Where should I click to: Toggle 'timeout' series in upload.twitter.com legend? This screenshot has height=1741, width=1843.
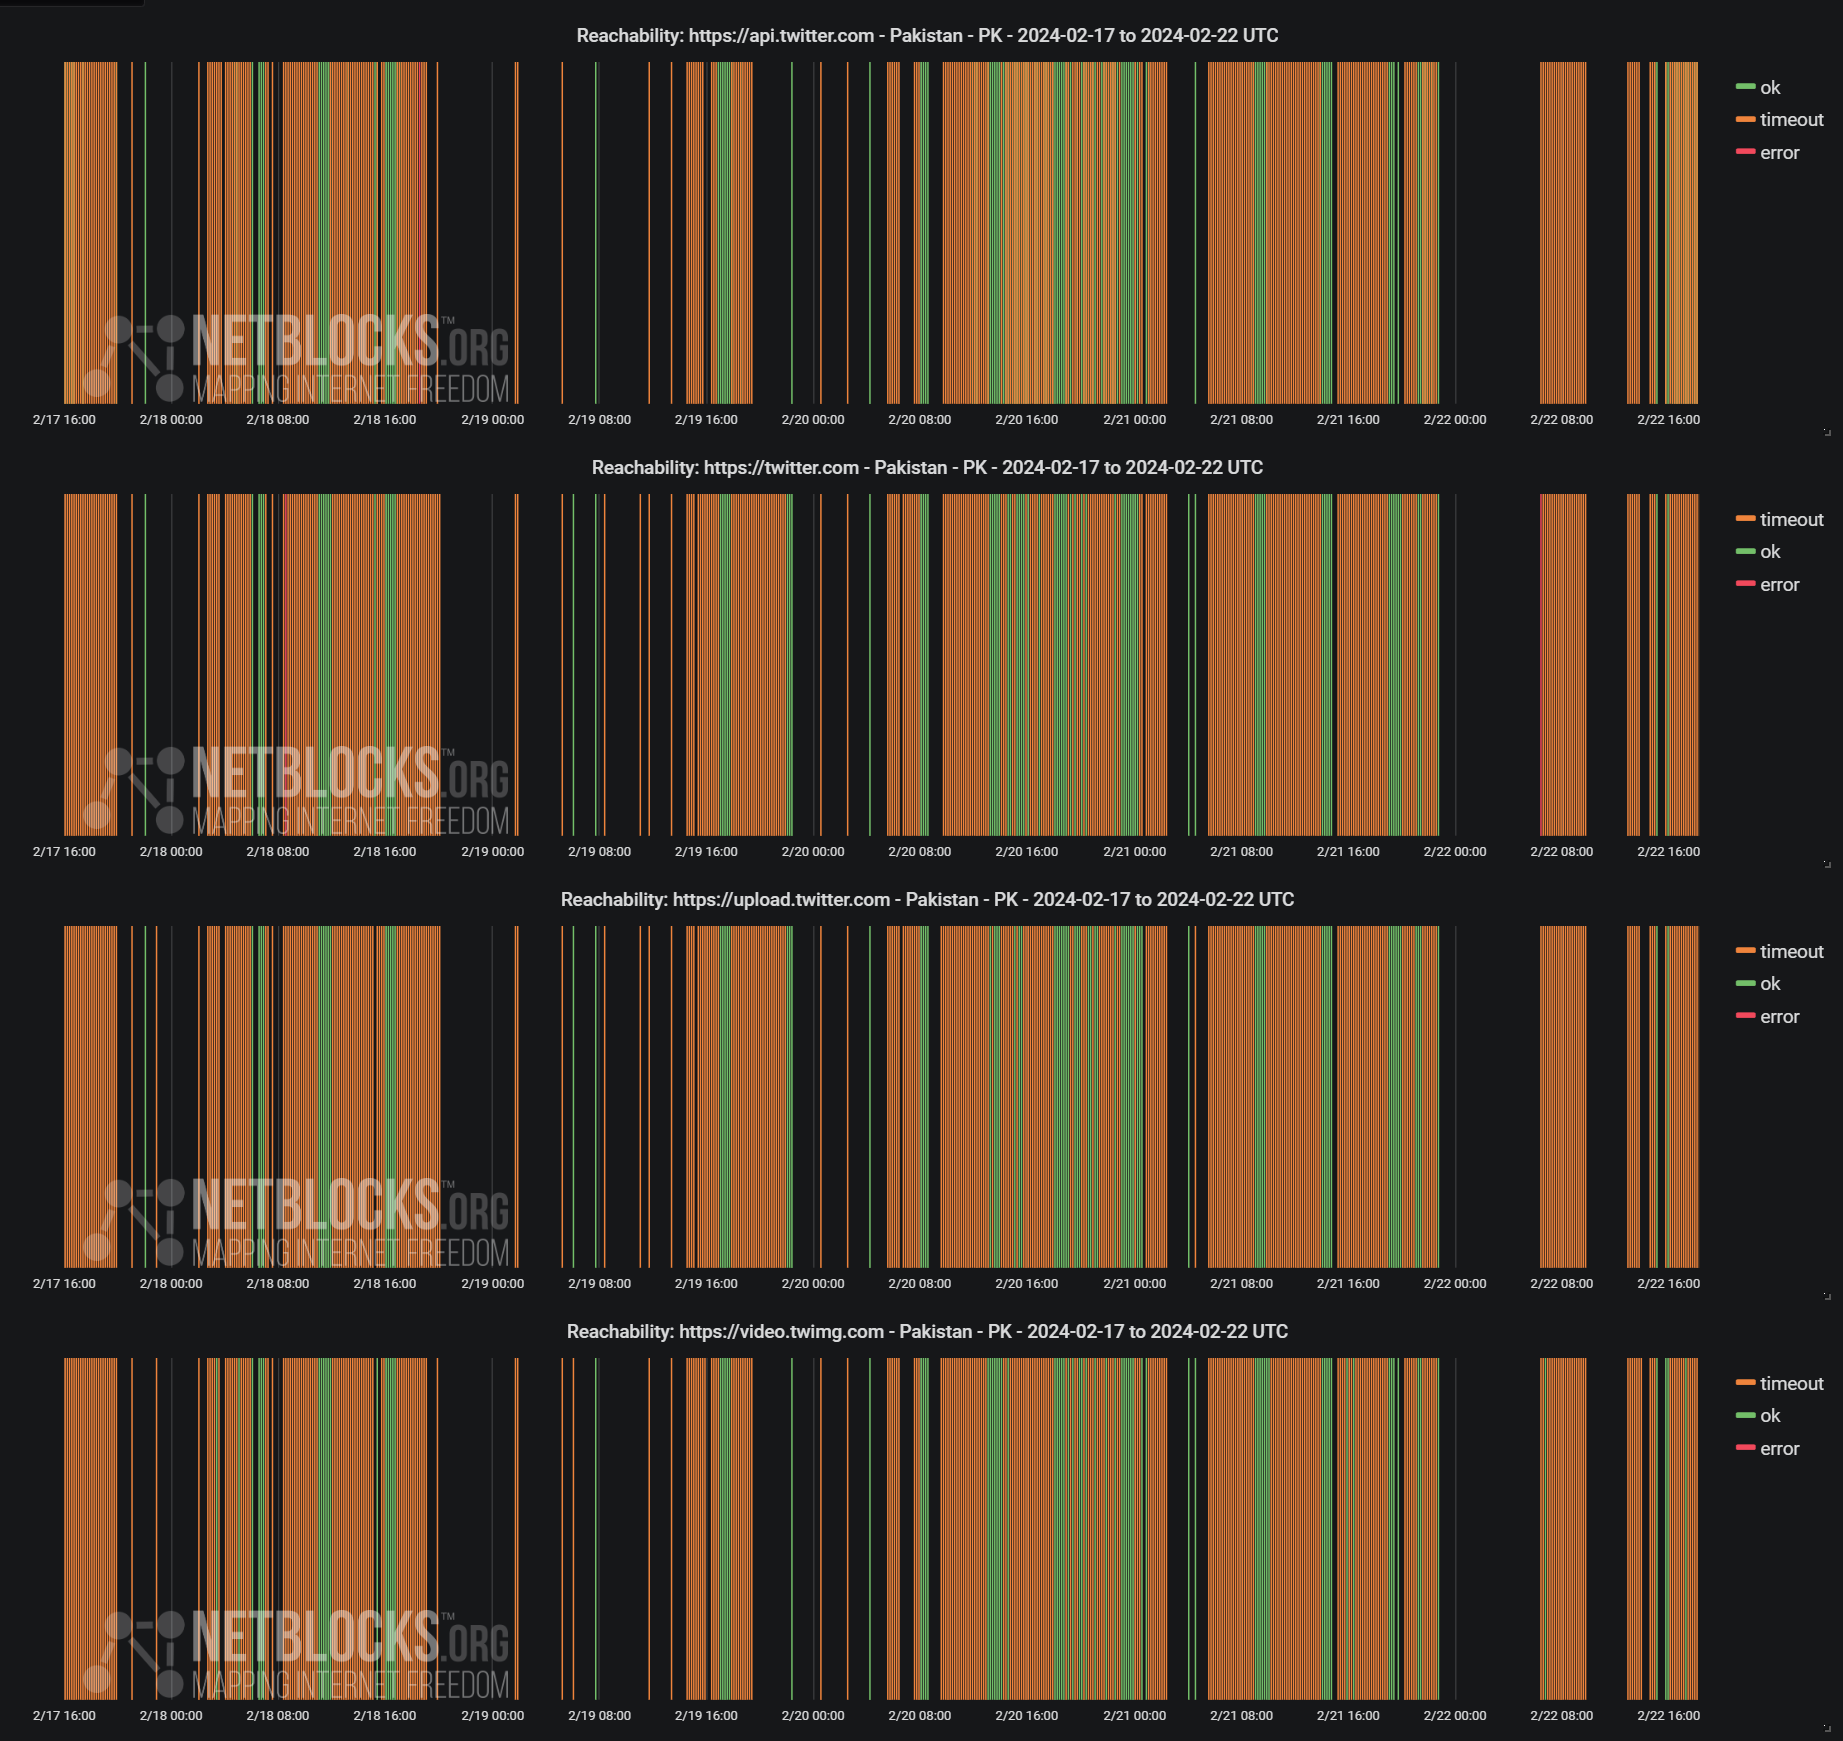1791,952
